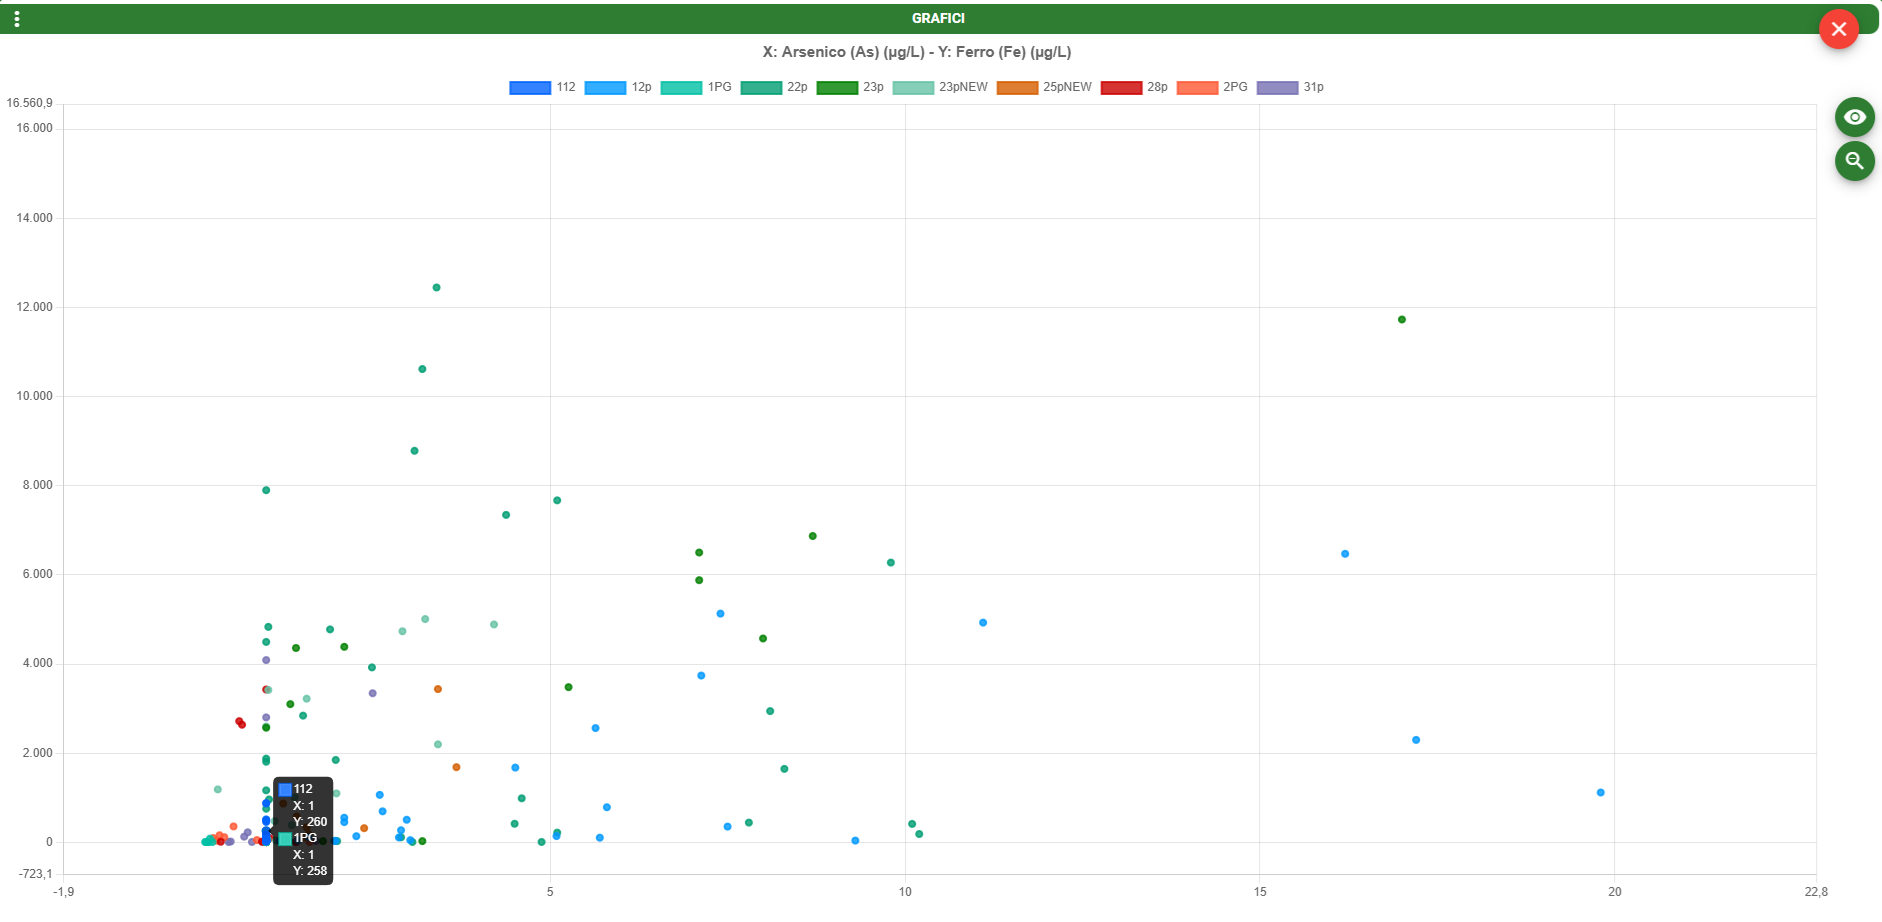Click the 22p legend color swatch
Image resolution: width=1882 pixels, height=922 pixels.
(760, 88)
